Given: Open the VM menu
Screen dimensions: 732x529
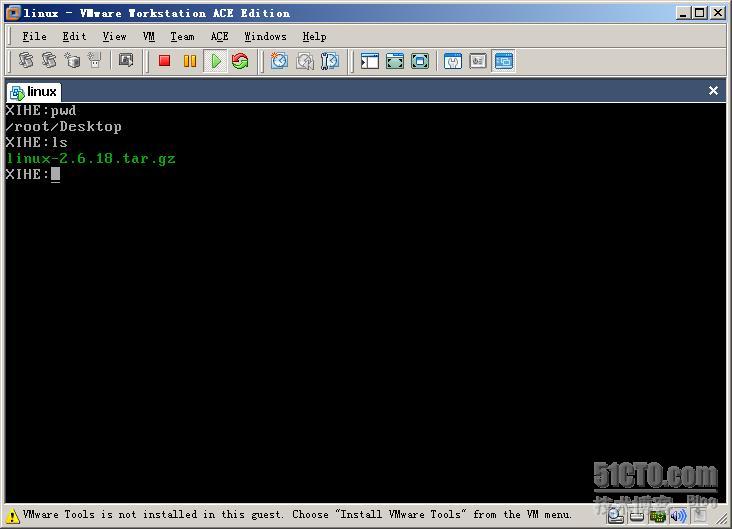Looking at the screenshot, I should pos(149,36).
